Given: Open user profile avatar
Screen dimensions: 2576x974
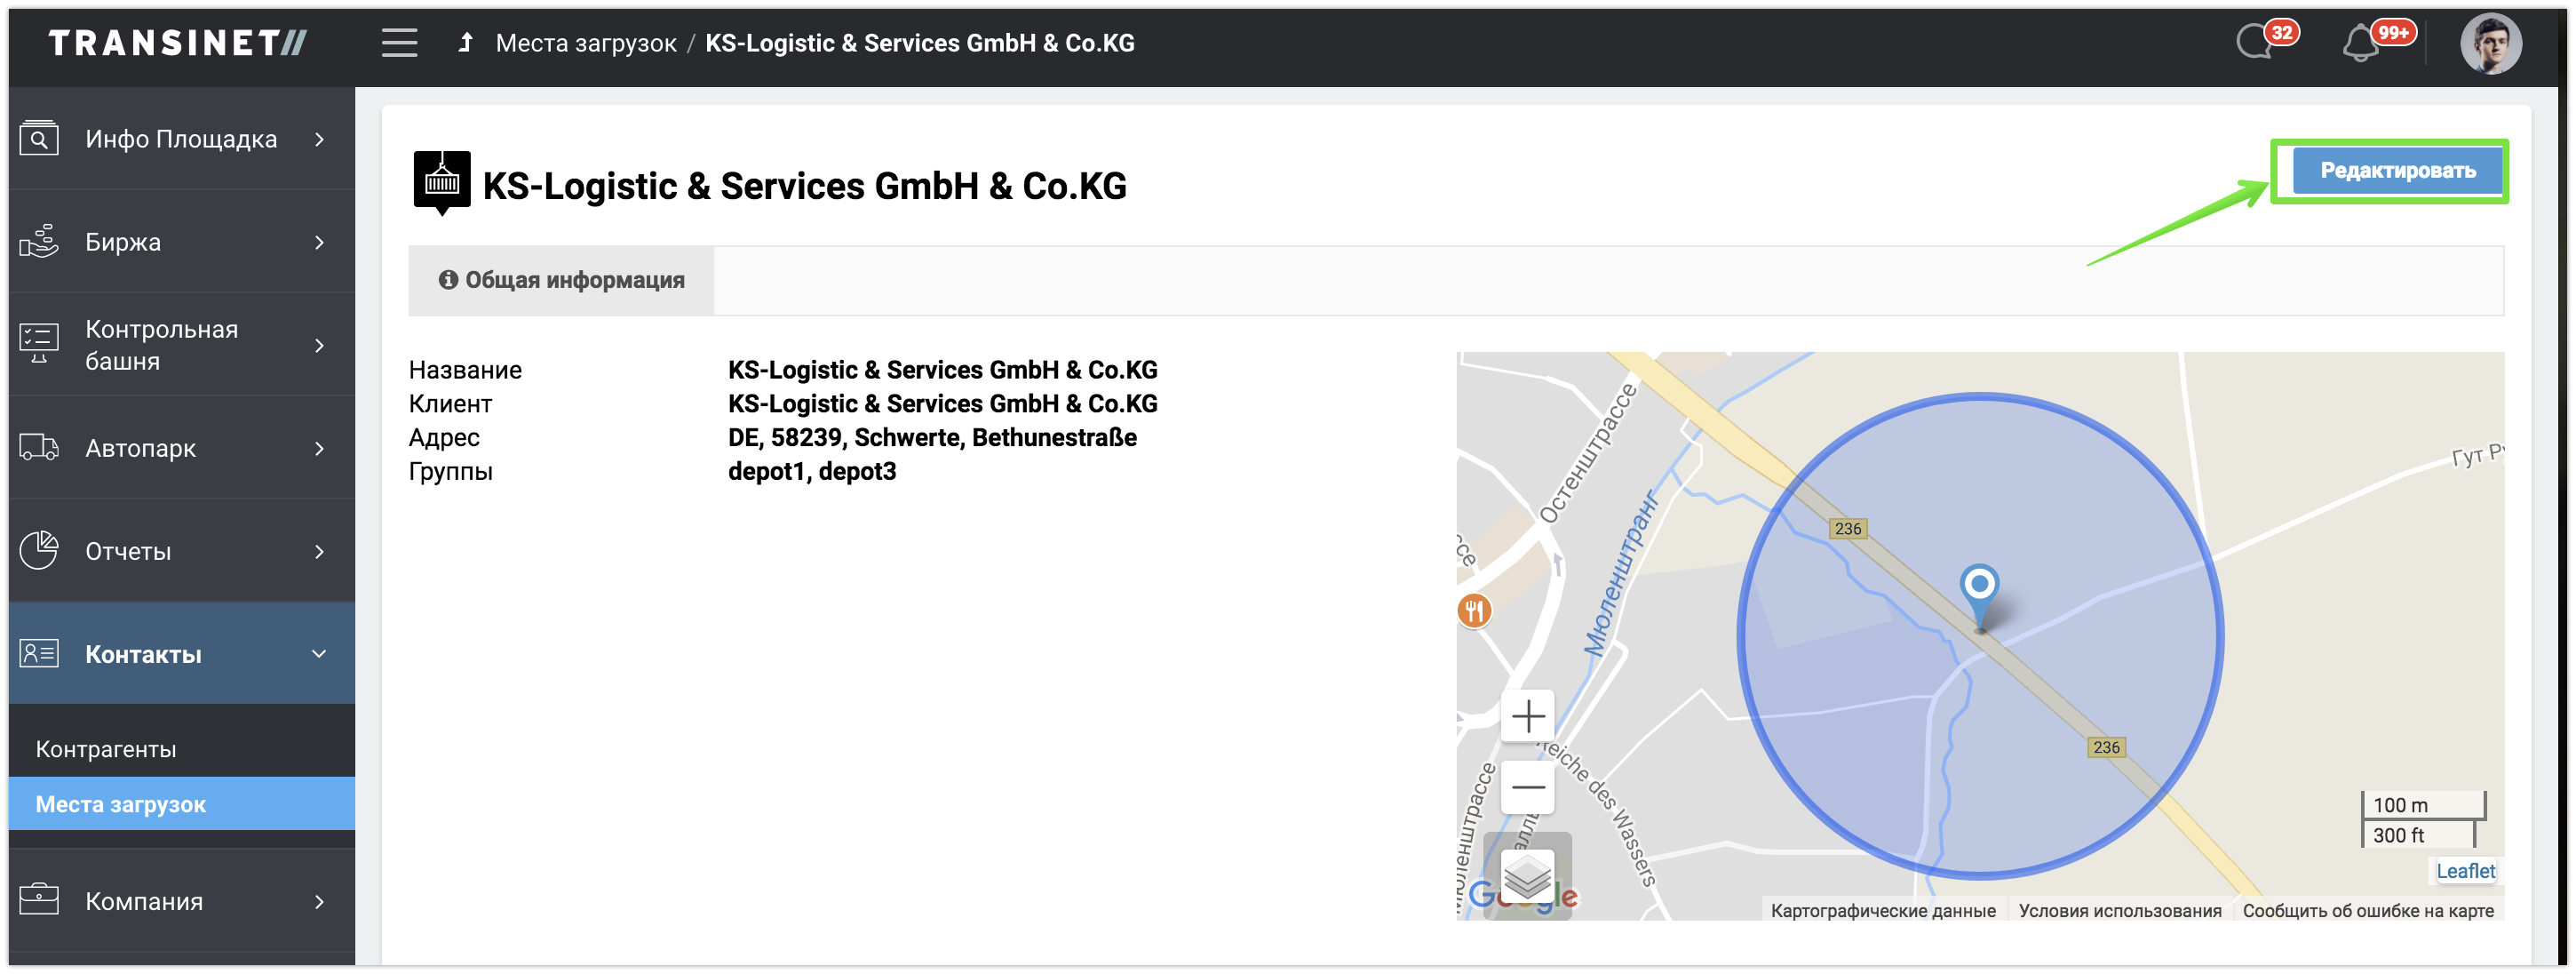Looking at the screenshot, I should pyautogui.click(x=2490, y=44).
